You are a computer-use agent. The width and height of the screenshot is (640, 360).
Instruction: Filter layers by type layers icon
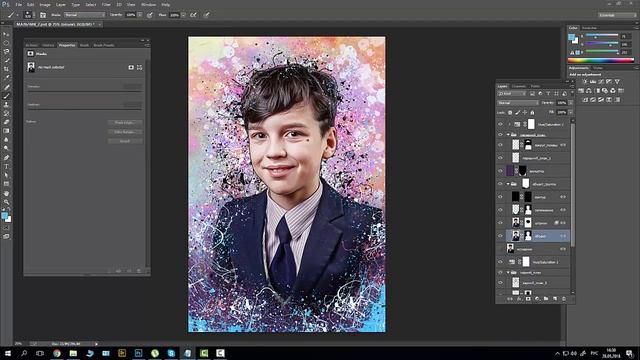pyautogui.click(x=548, y=94)
